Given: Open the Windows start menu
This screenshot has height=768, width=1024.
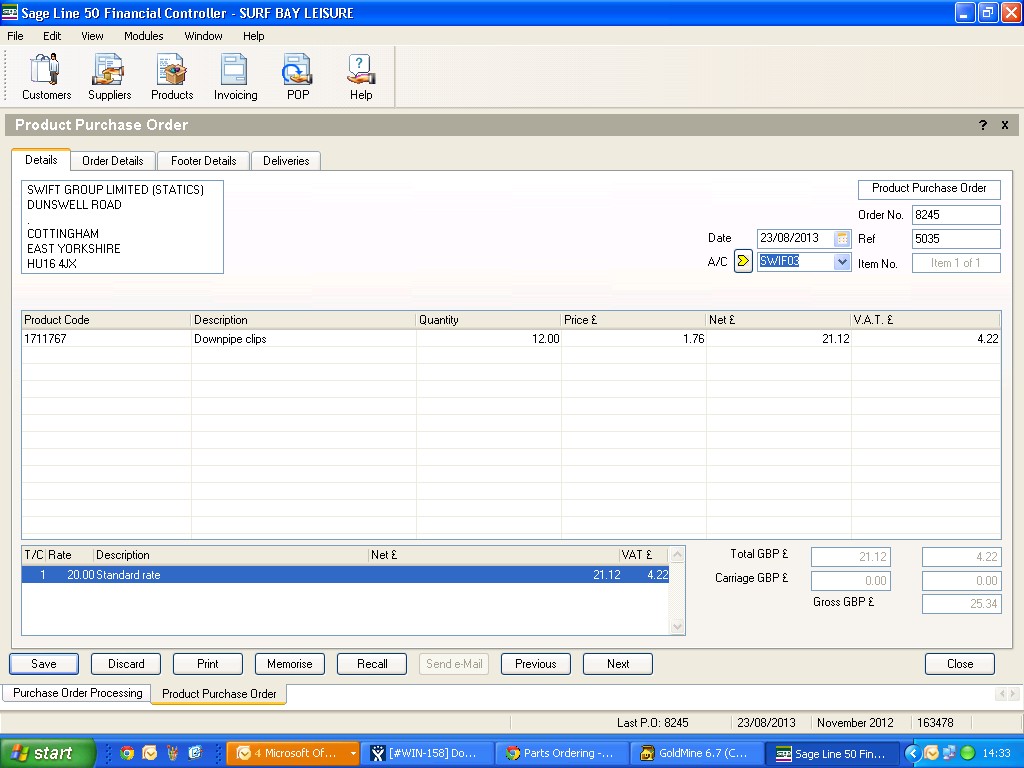Looking at the screenshot, I should coord(47,753).
